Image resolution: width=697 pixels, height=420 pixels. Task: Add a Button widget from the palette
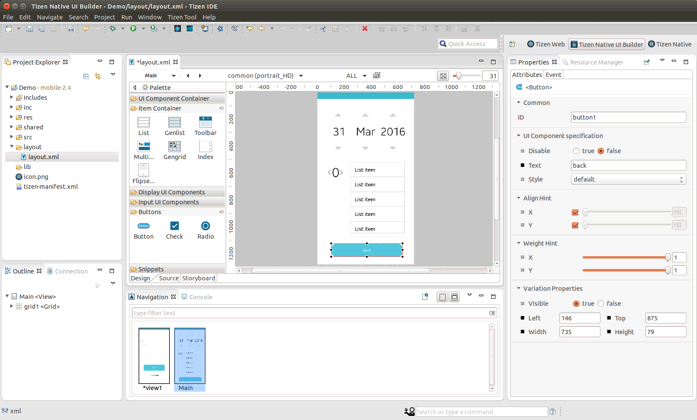(x=143, y=229)
